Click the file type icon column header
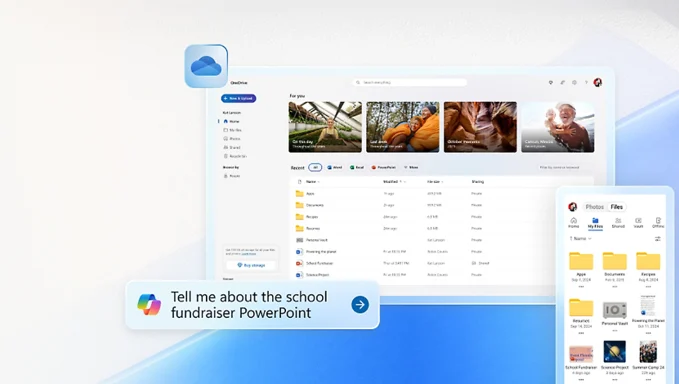Image resolution: width=679 pixels, height=384 pixels. (299, 182)
